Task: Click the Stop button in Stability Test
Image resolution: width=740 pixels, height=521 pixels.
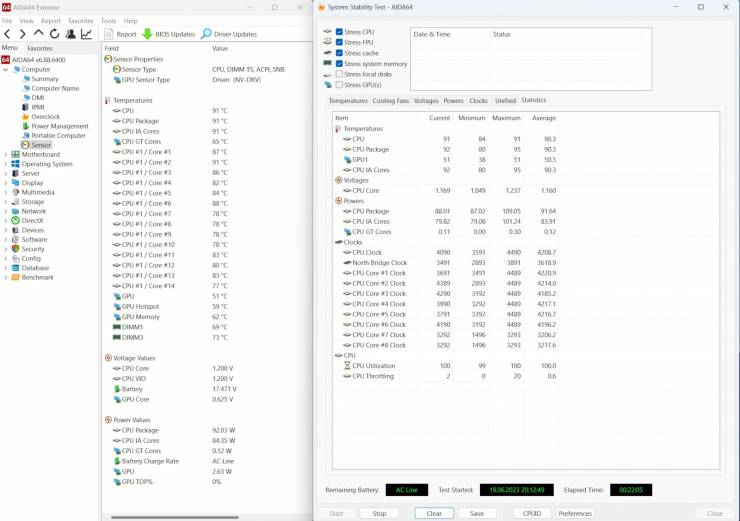Action: coord(379,513)
